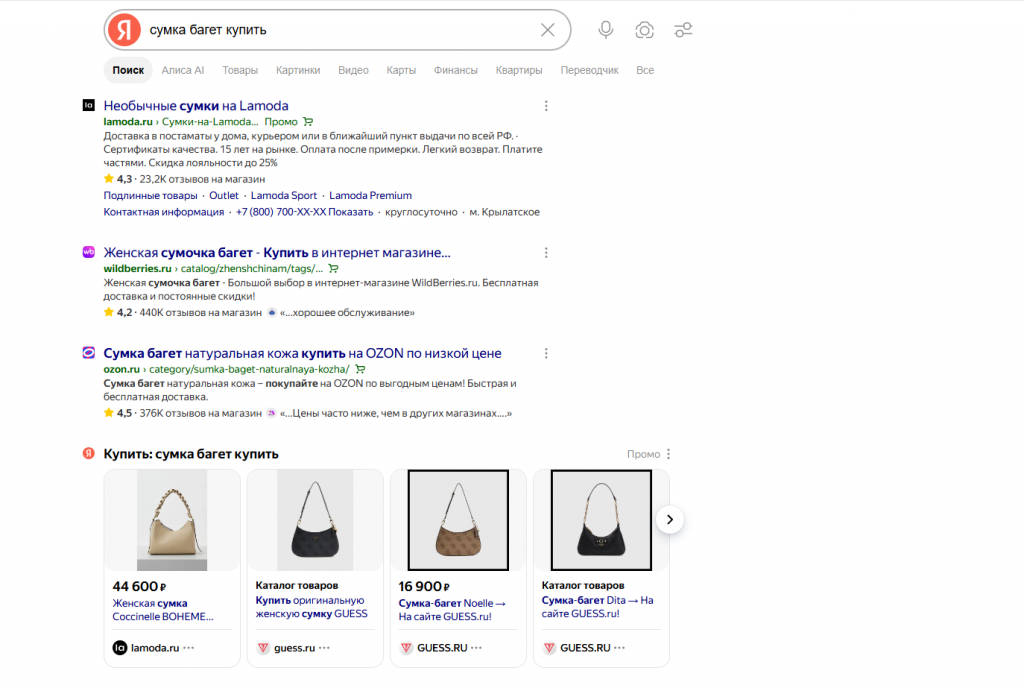The height and width of the screenshot is (688, 1024).
Task: Click wildberries.ru domain link
Action: [x=137, y=268]
